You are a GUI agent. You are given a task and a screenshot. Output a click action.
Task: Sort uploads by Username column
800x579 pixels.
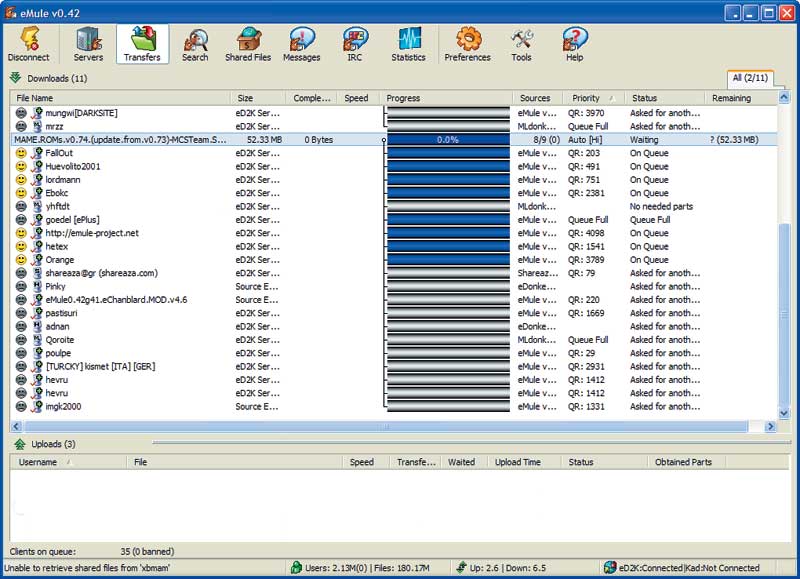pyautogui.click(x=68, y=462)
